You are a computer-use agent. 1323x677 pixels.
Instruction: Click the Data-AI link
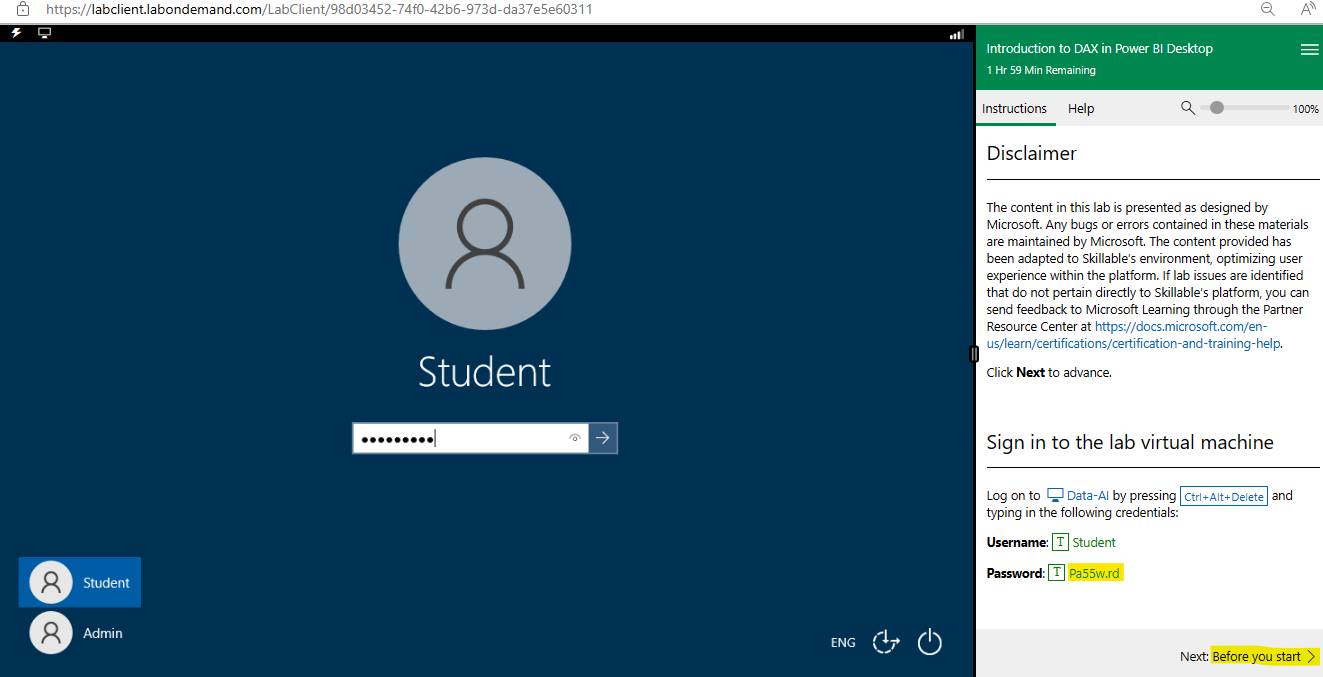click(1088, 495)
